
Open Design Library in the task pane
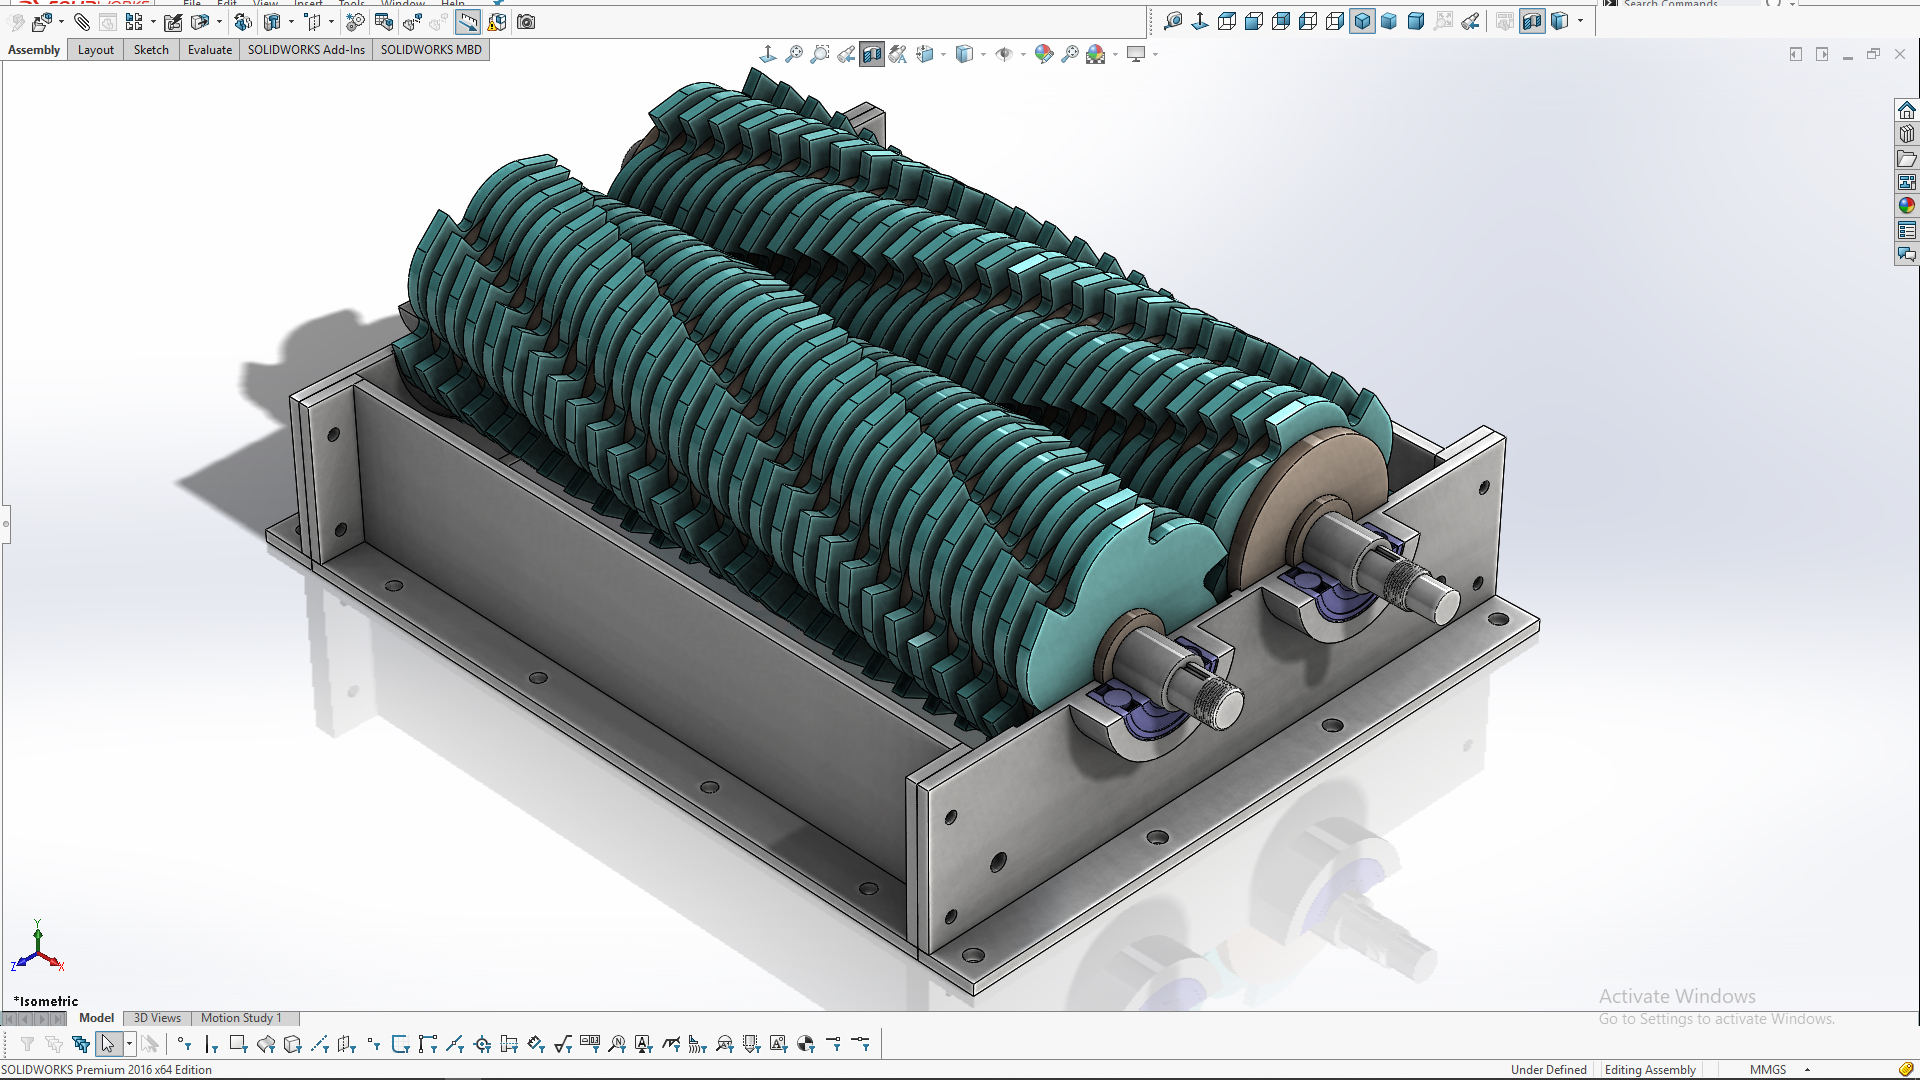[1907, 134]
